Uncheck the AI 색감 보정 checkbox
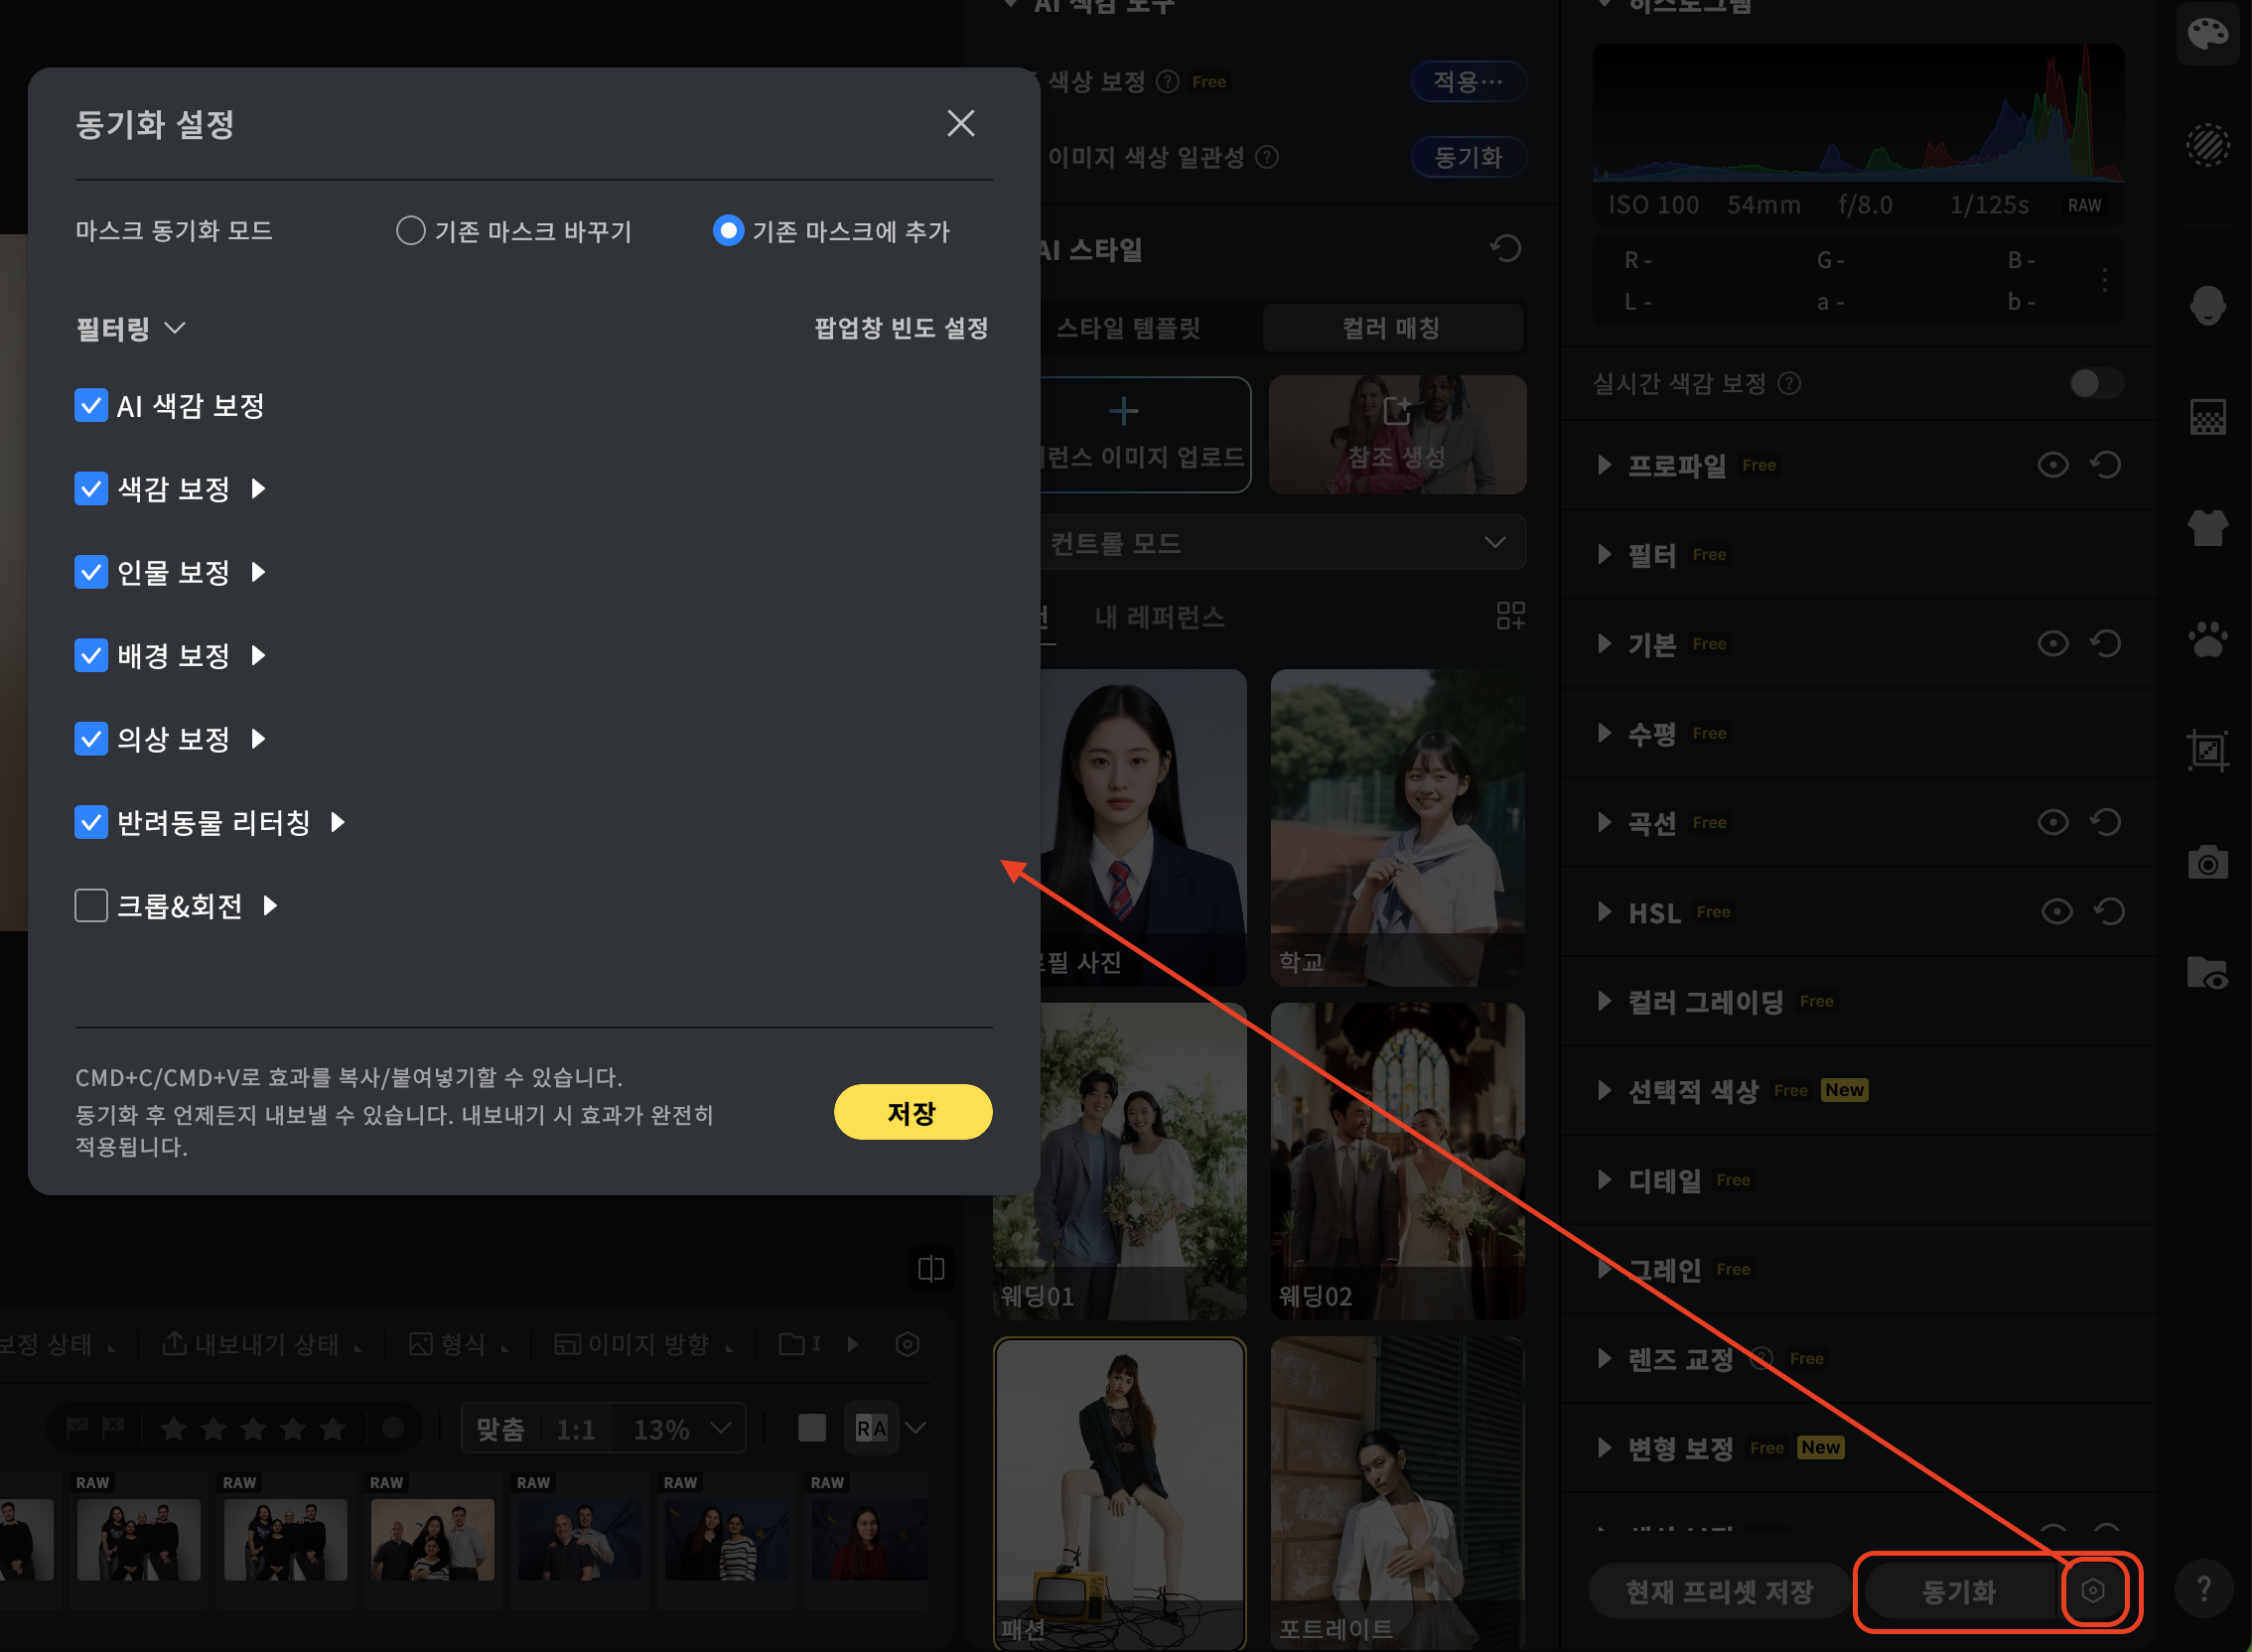This screenshot has height=1652, width=2252. coord(91,406)
